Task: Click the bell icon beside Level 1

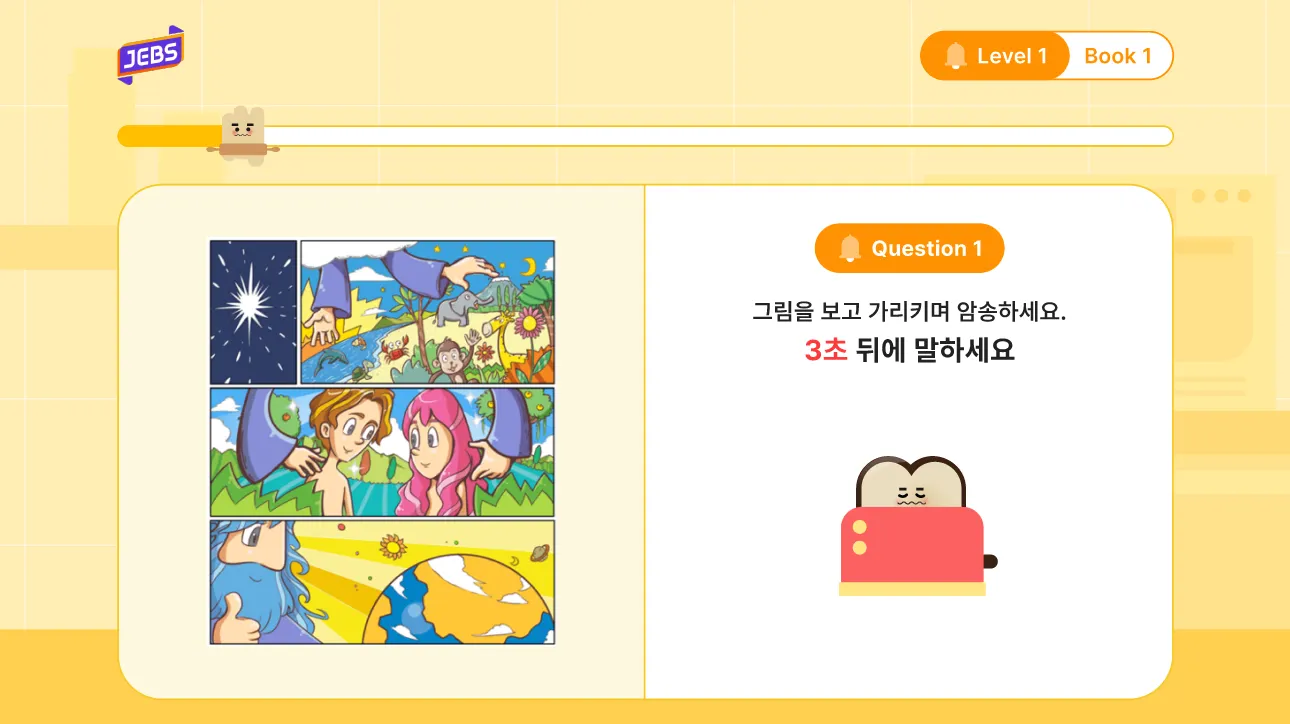Action: click(x=956, y=56)
